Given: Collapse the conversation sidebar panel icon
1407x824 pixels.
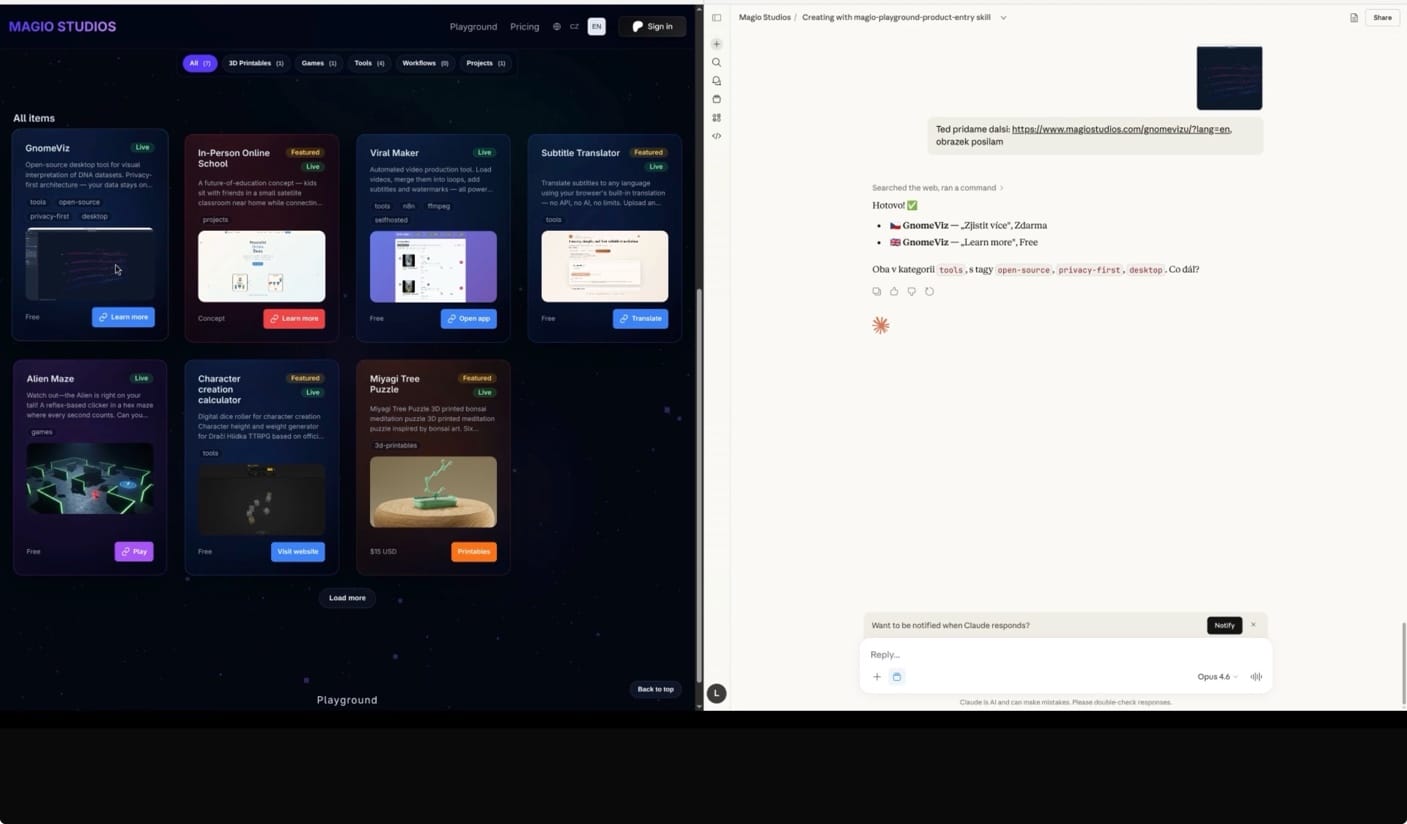Looking at the screenshot, I should [716, 17].
